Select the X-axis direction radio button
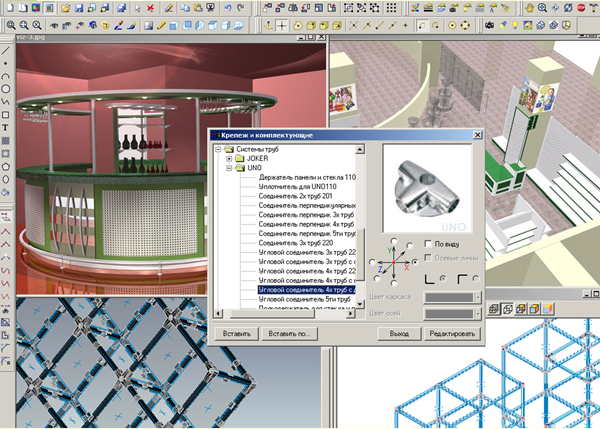The image size is (600, 429). click(x=415, y=263)
